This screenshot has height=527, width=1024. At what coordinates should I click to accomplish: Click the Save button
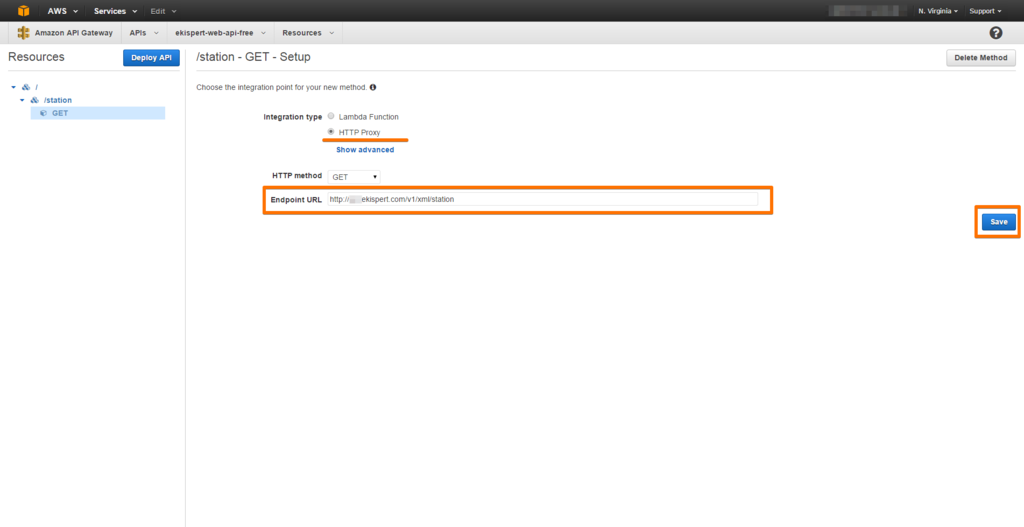[999, 222]
